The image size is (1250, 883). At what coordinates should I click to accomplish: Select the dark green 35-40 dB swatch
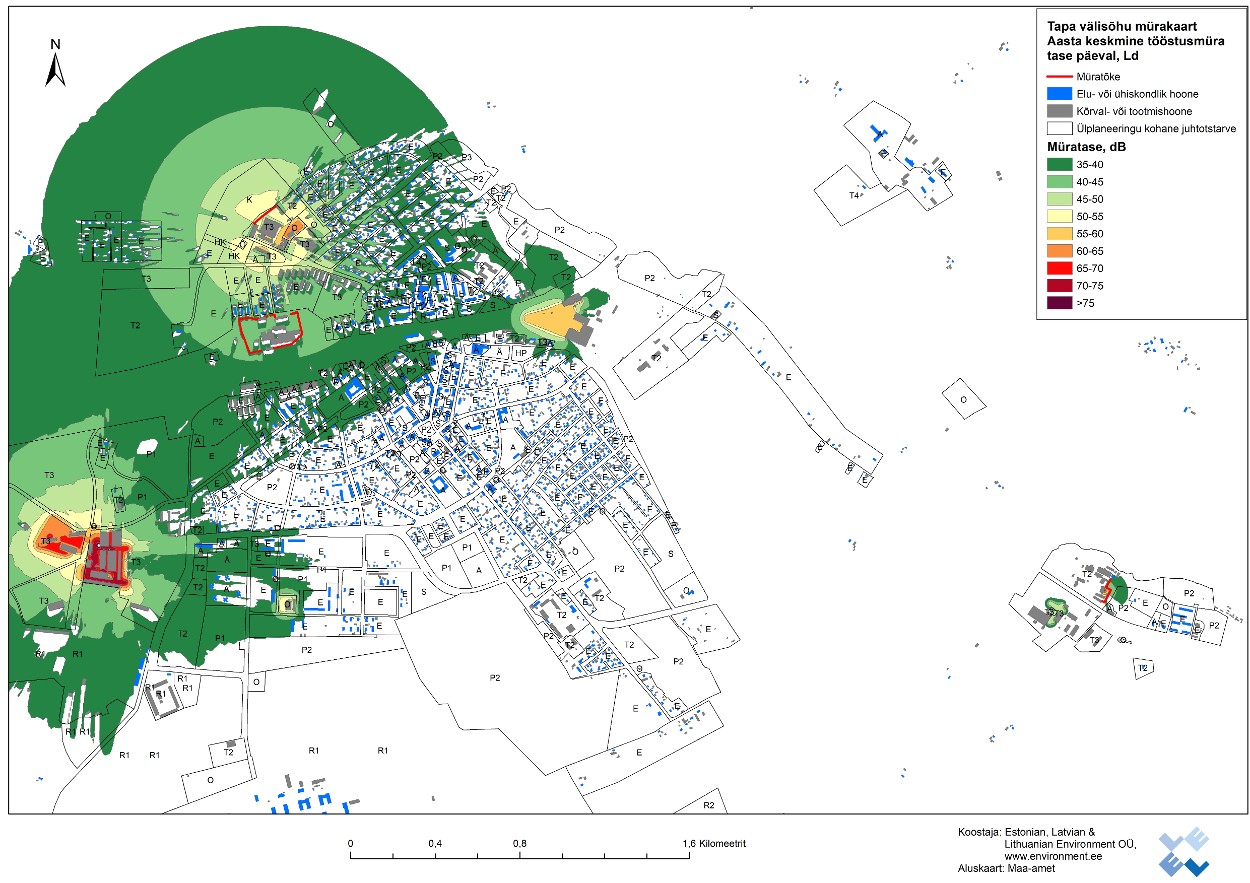point(1059,164)
